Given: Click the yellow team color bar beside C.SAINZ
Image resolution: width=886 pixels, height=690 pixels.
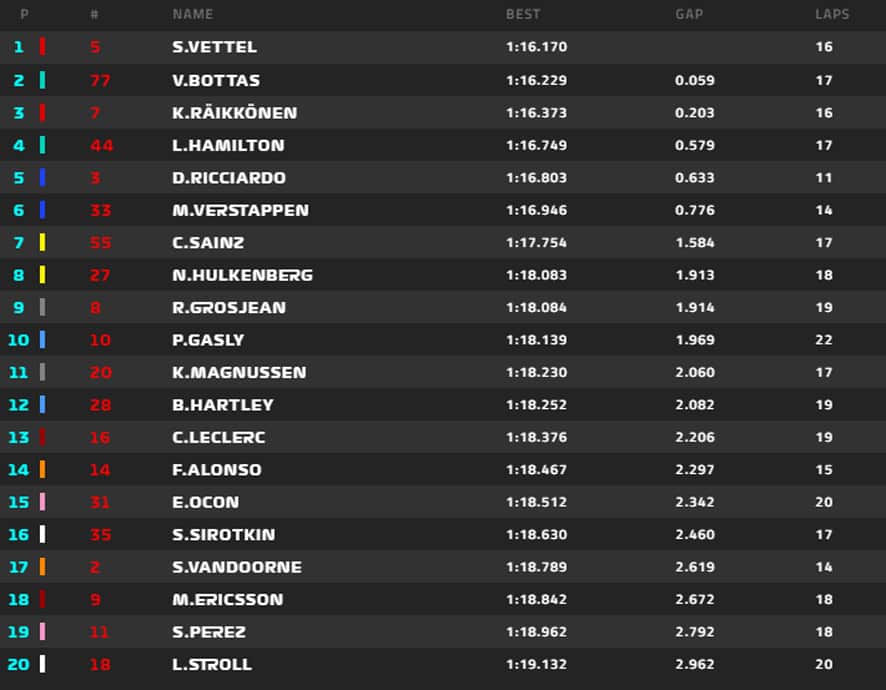Looking at the screenshot, I should [x=42, y=242].
